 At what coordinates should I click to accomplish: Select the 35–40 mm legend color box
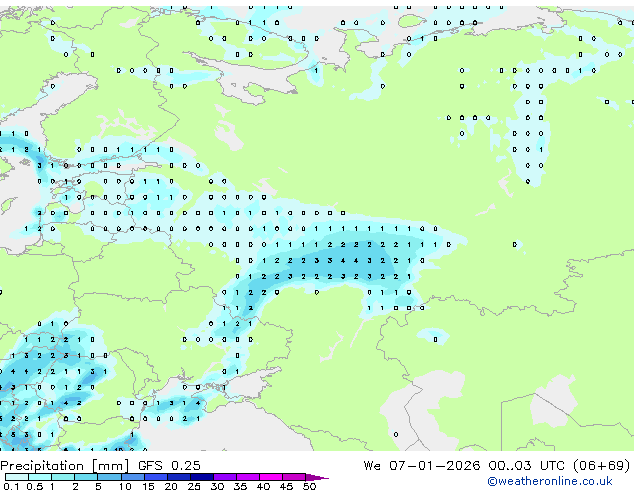click(x=248, y=477)
